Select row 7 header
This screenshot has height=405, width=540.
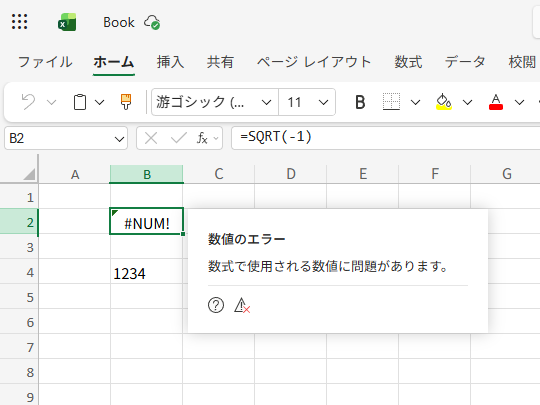click(x=19, y=346)
